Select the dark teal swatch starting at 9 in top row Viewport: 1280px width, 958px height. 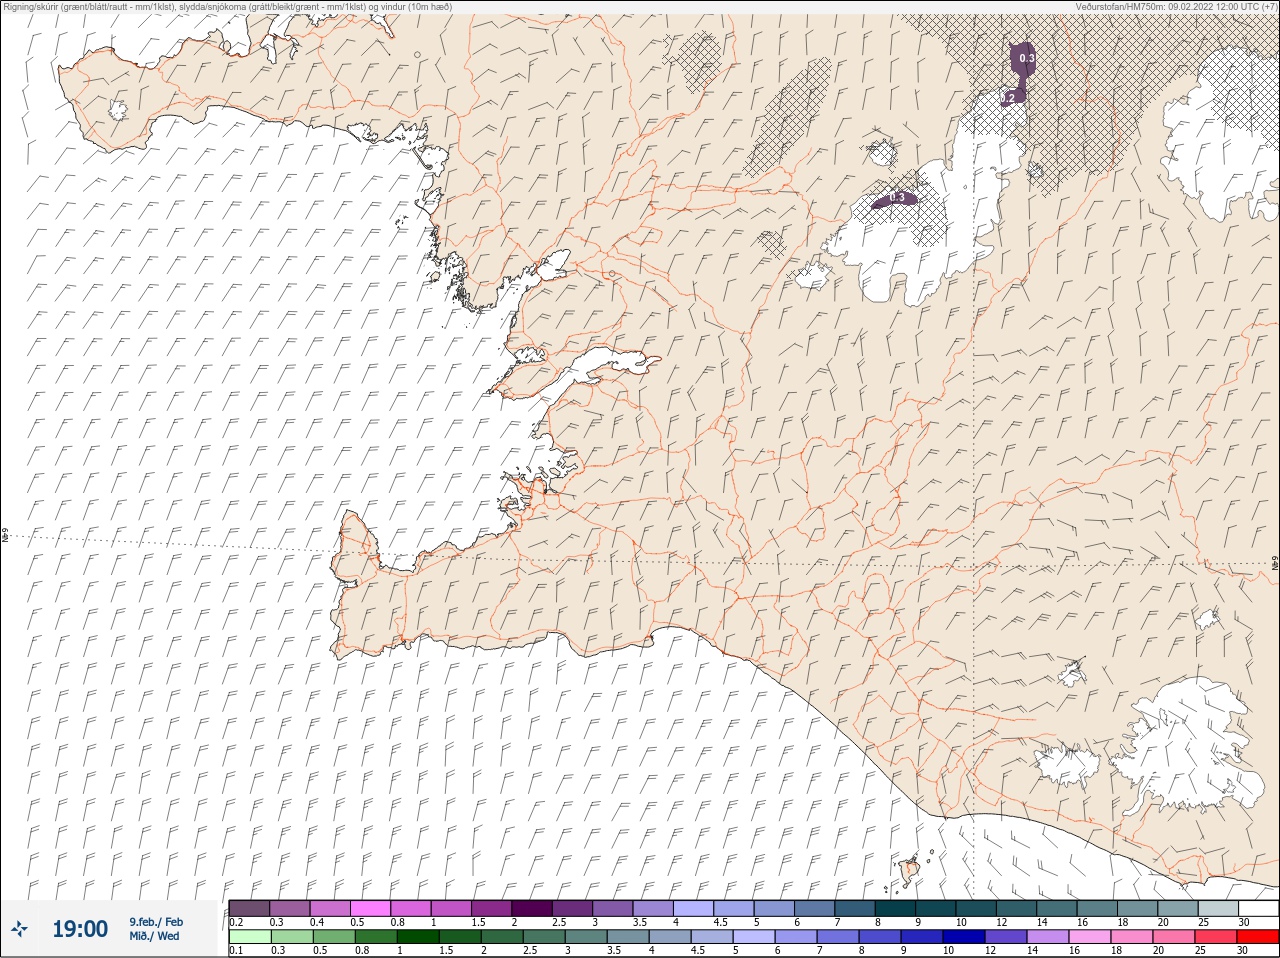[x=936, y=908]
